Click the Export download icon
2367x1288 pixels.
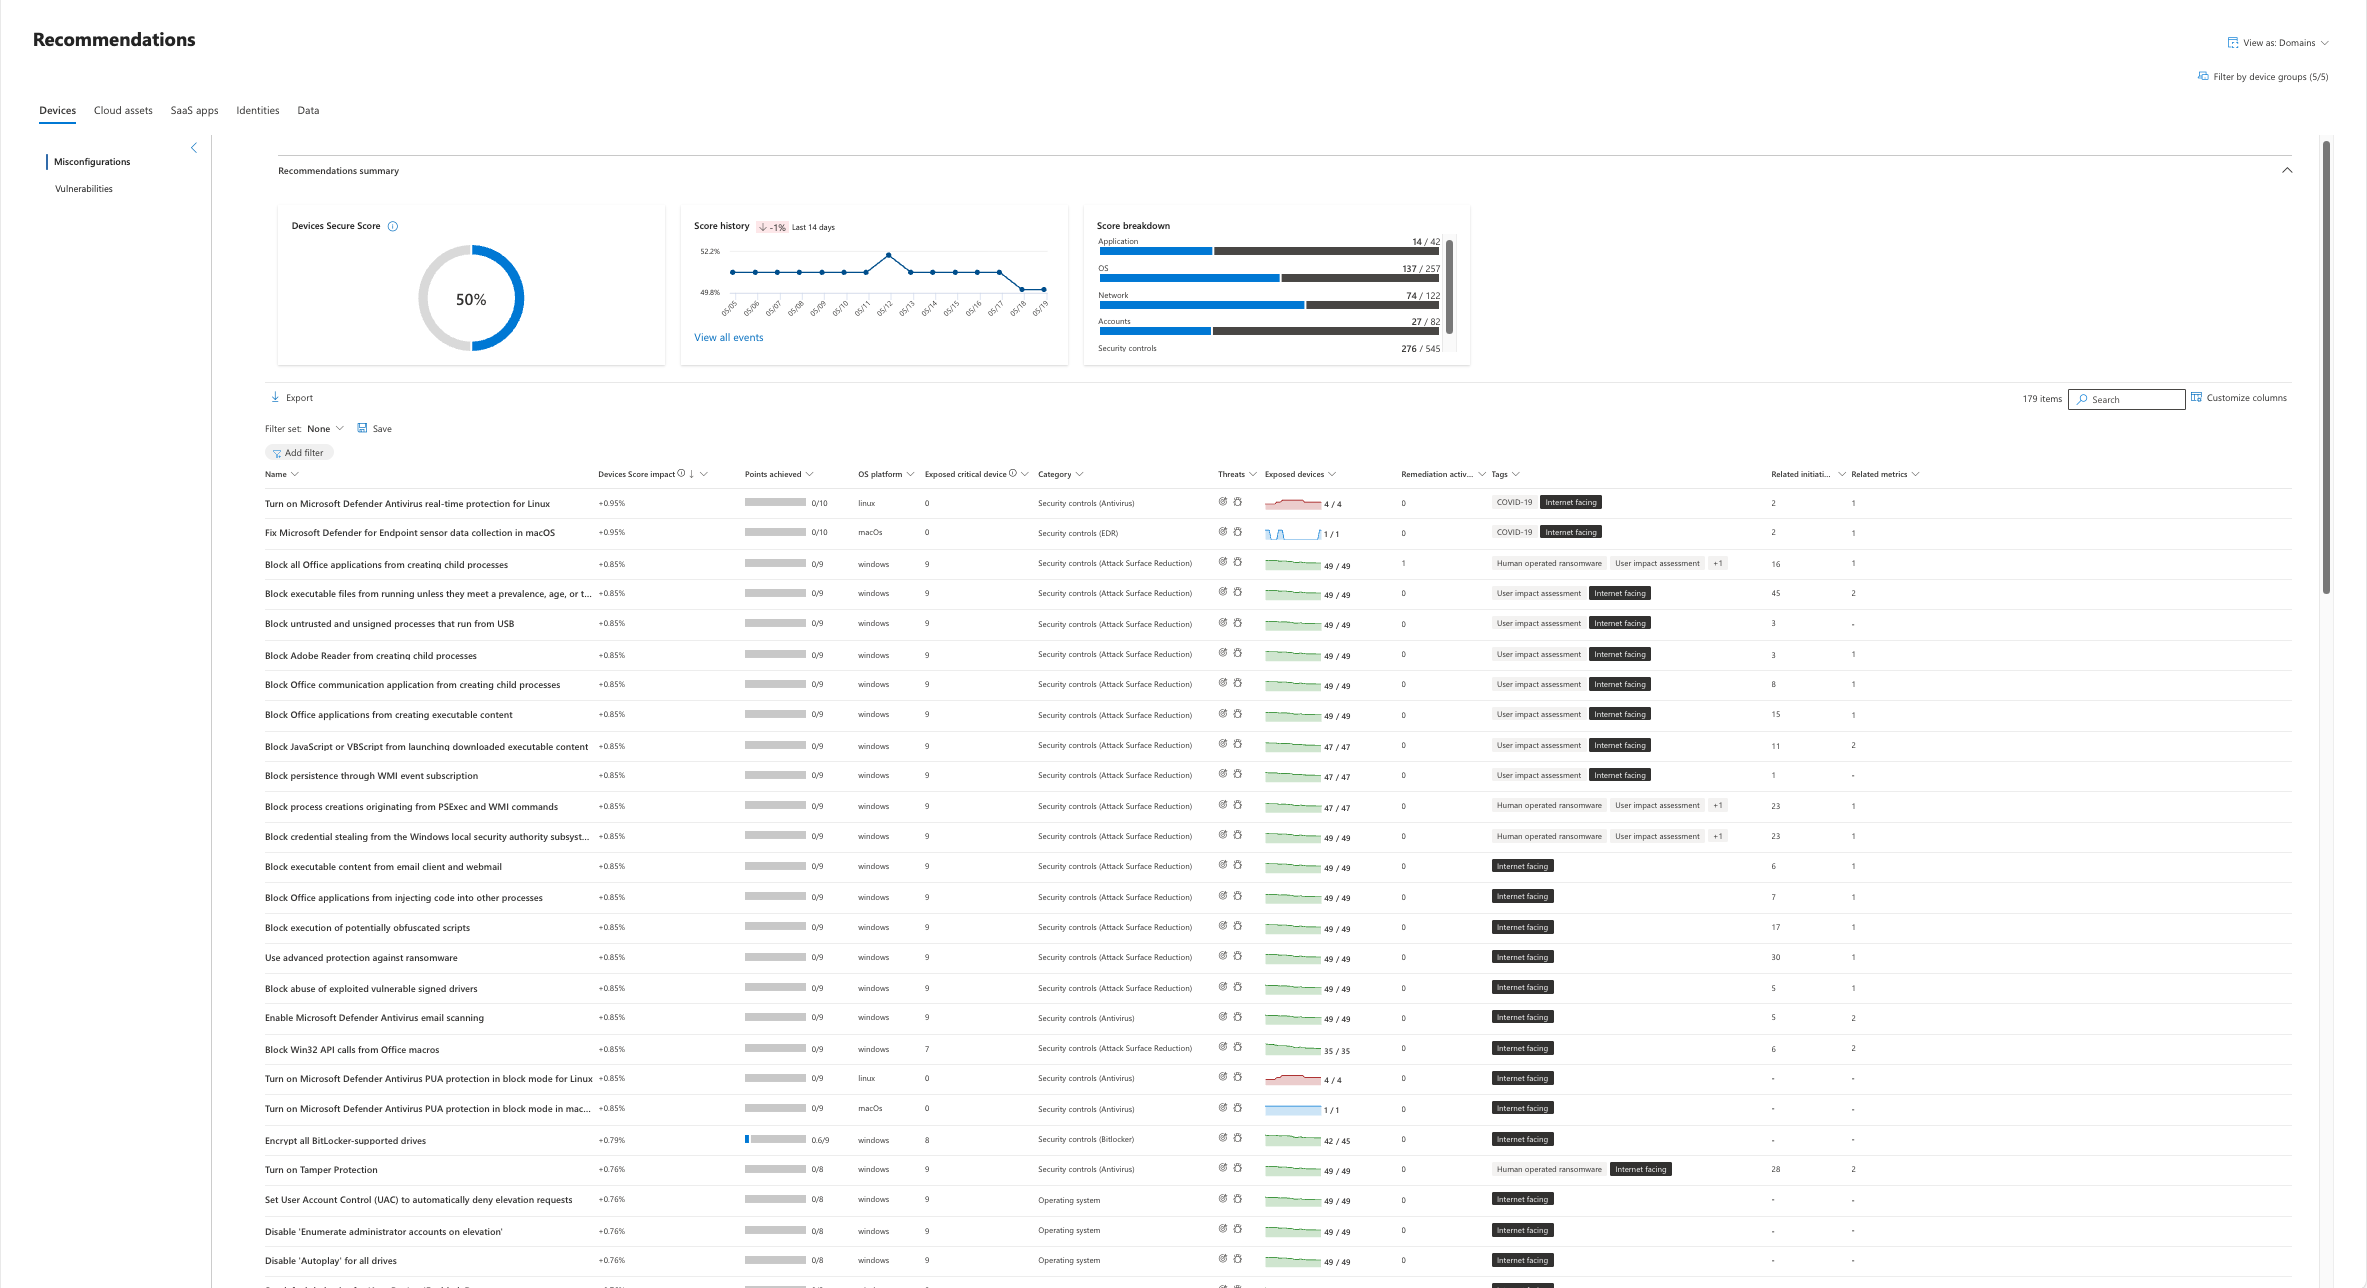pyautogui.click(x=275, y=397)
